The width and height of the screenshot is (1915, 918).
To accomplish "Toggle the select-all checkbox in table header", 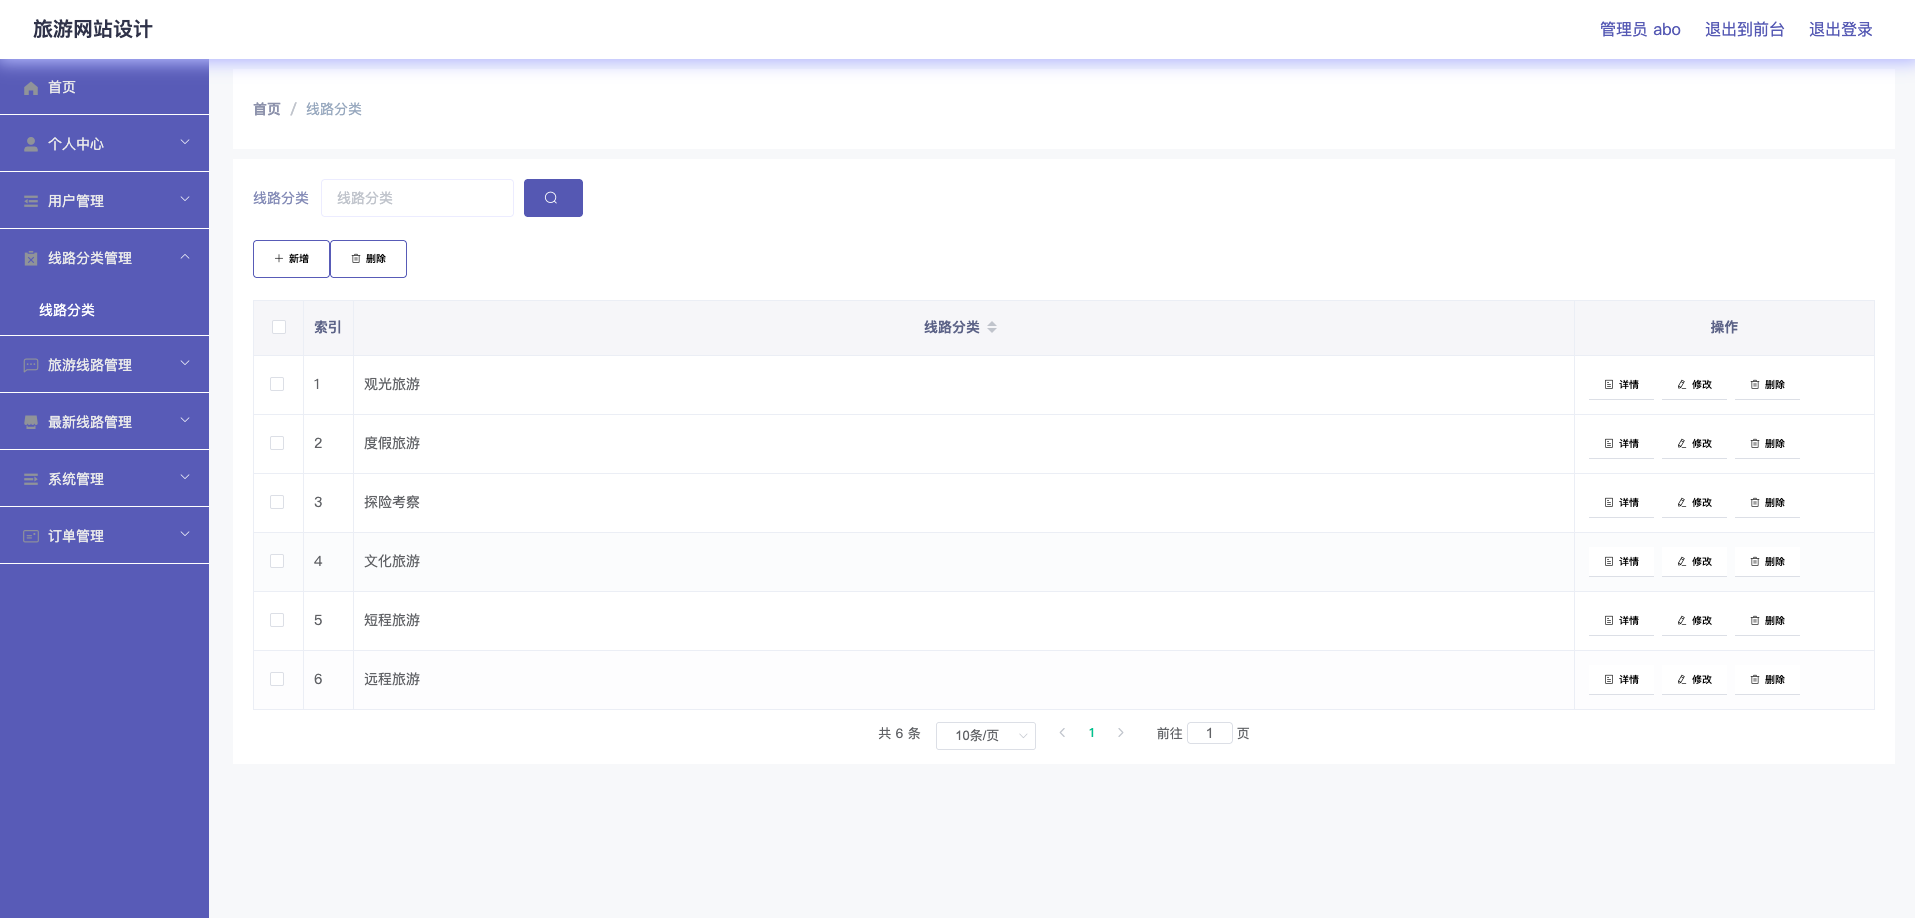I will (x=279, y=327).
